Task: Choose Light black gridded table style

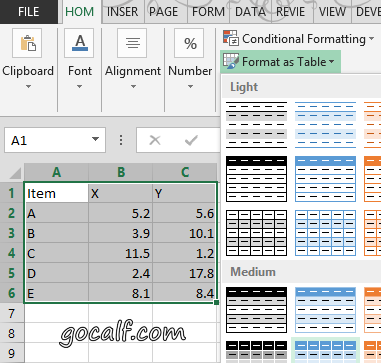Action: click(256, 233)
